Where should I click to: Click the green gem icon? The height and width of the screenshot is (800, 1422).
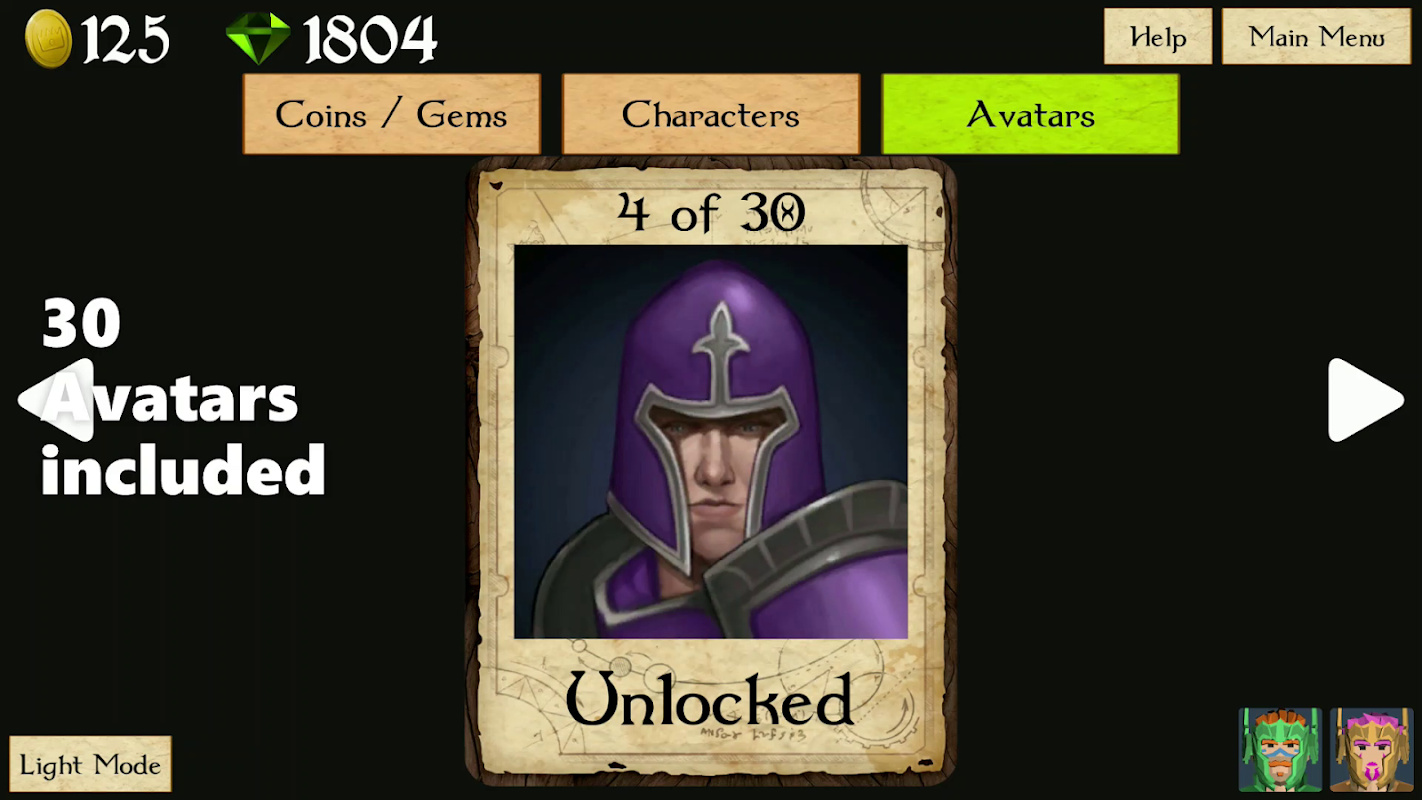click(x=258, y=39)
